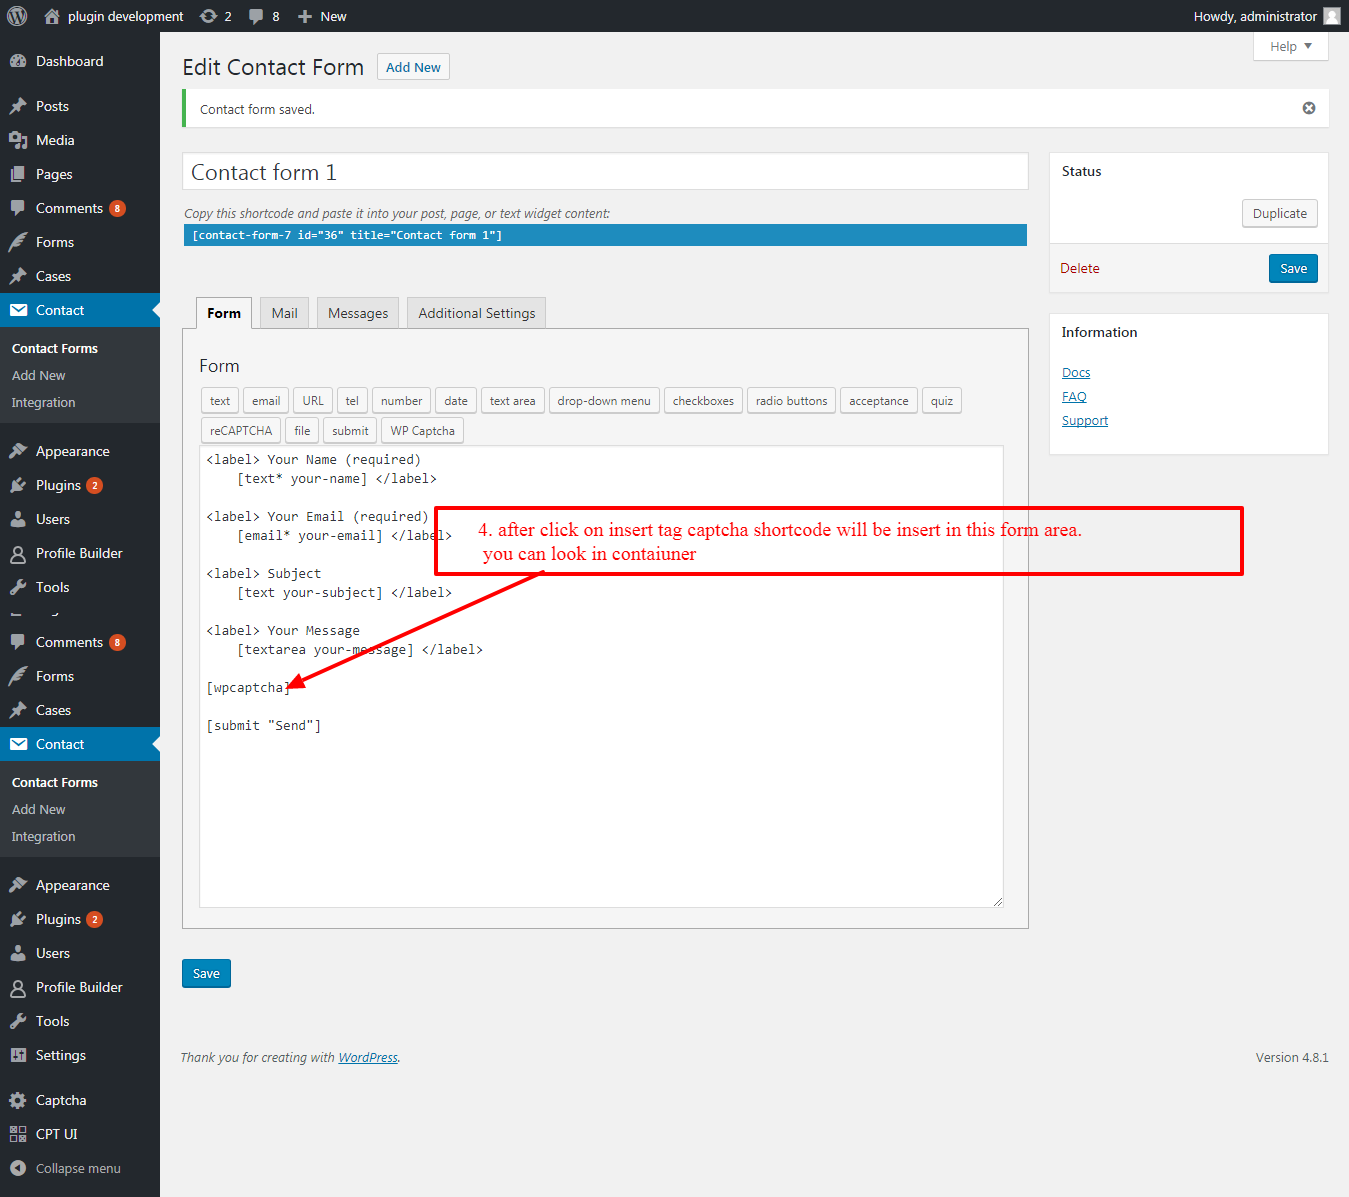This screenshot has height=1197, width=1349.
Task: Open the Docs link
Action: pos(1076,372)
